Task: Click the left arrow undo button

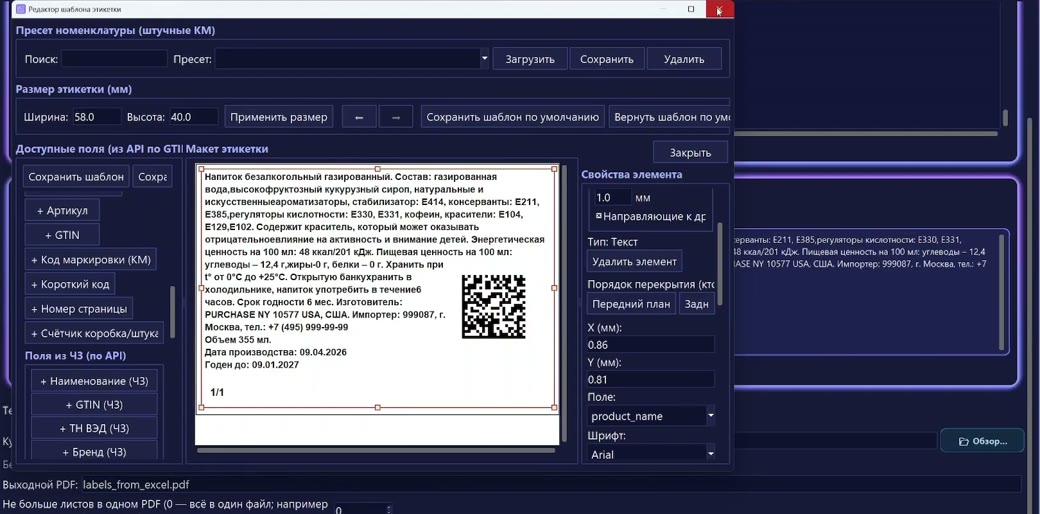Action: pyautogui.click(x=359, y=117)
